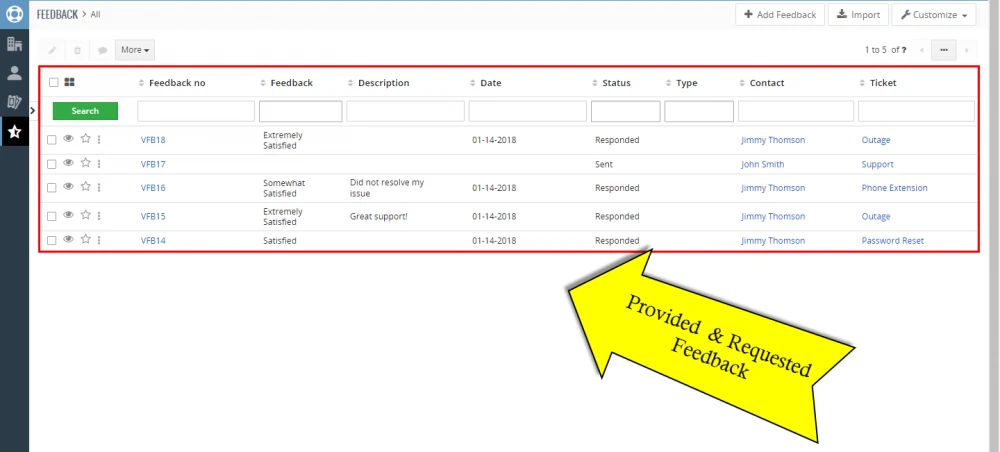Click the Description filter input field
This screenshot has width=1000, height=452.
click(405, 111)
